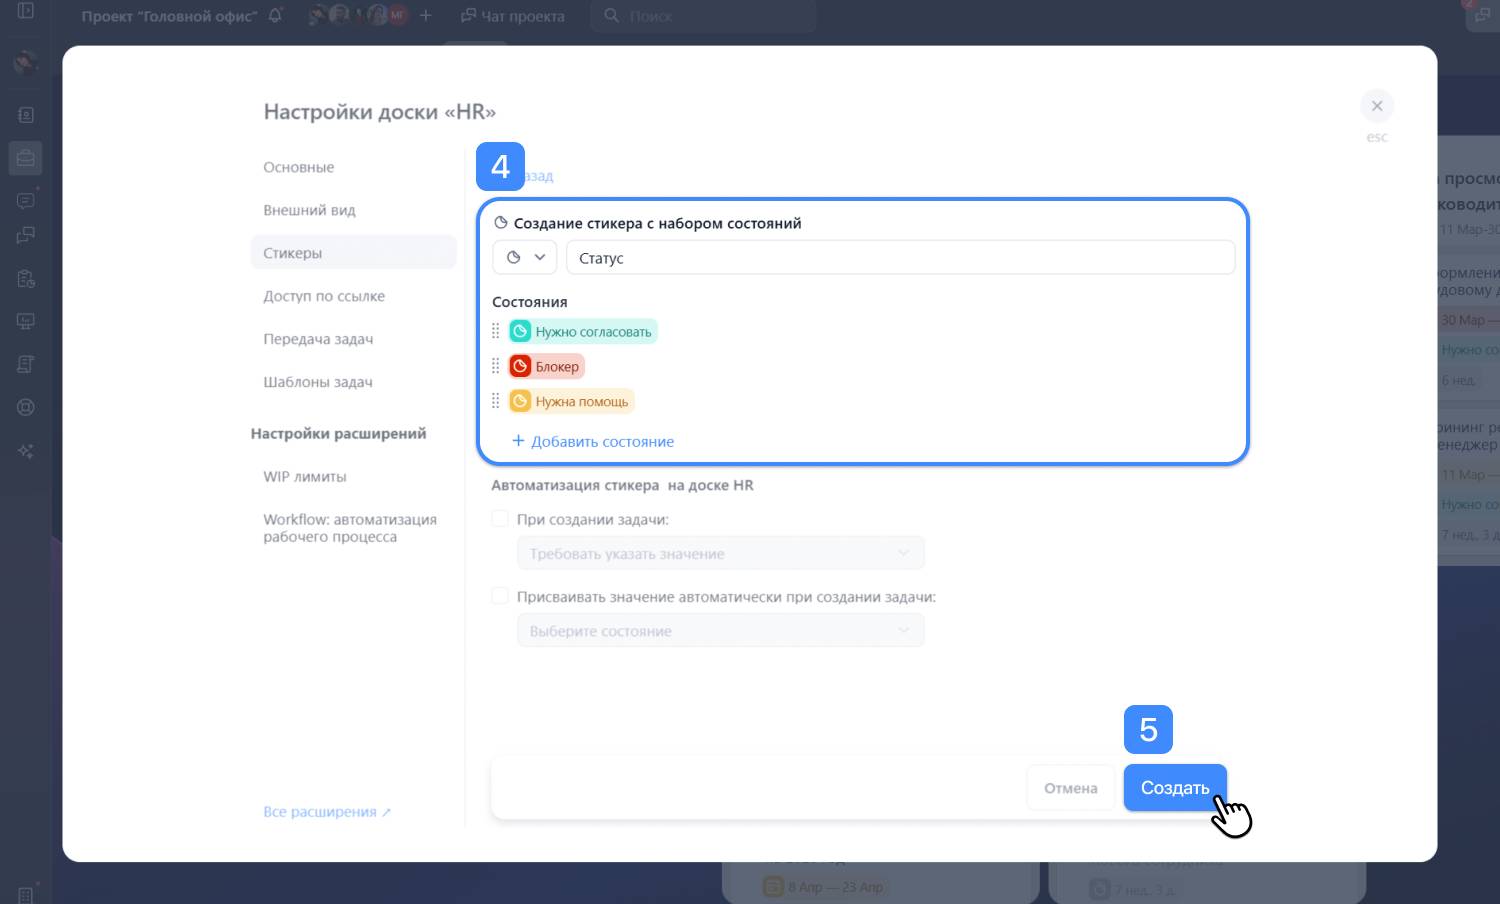Click the red Блокер state icon

click(520, 367)
